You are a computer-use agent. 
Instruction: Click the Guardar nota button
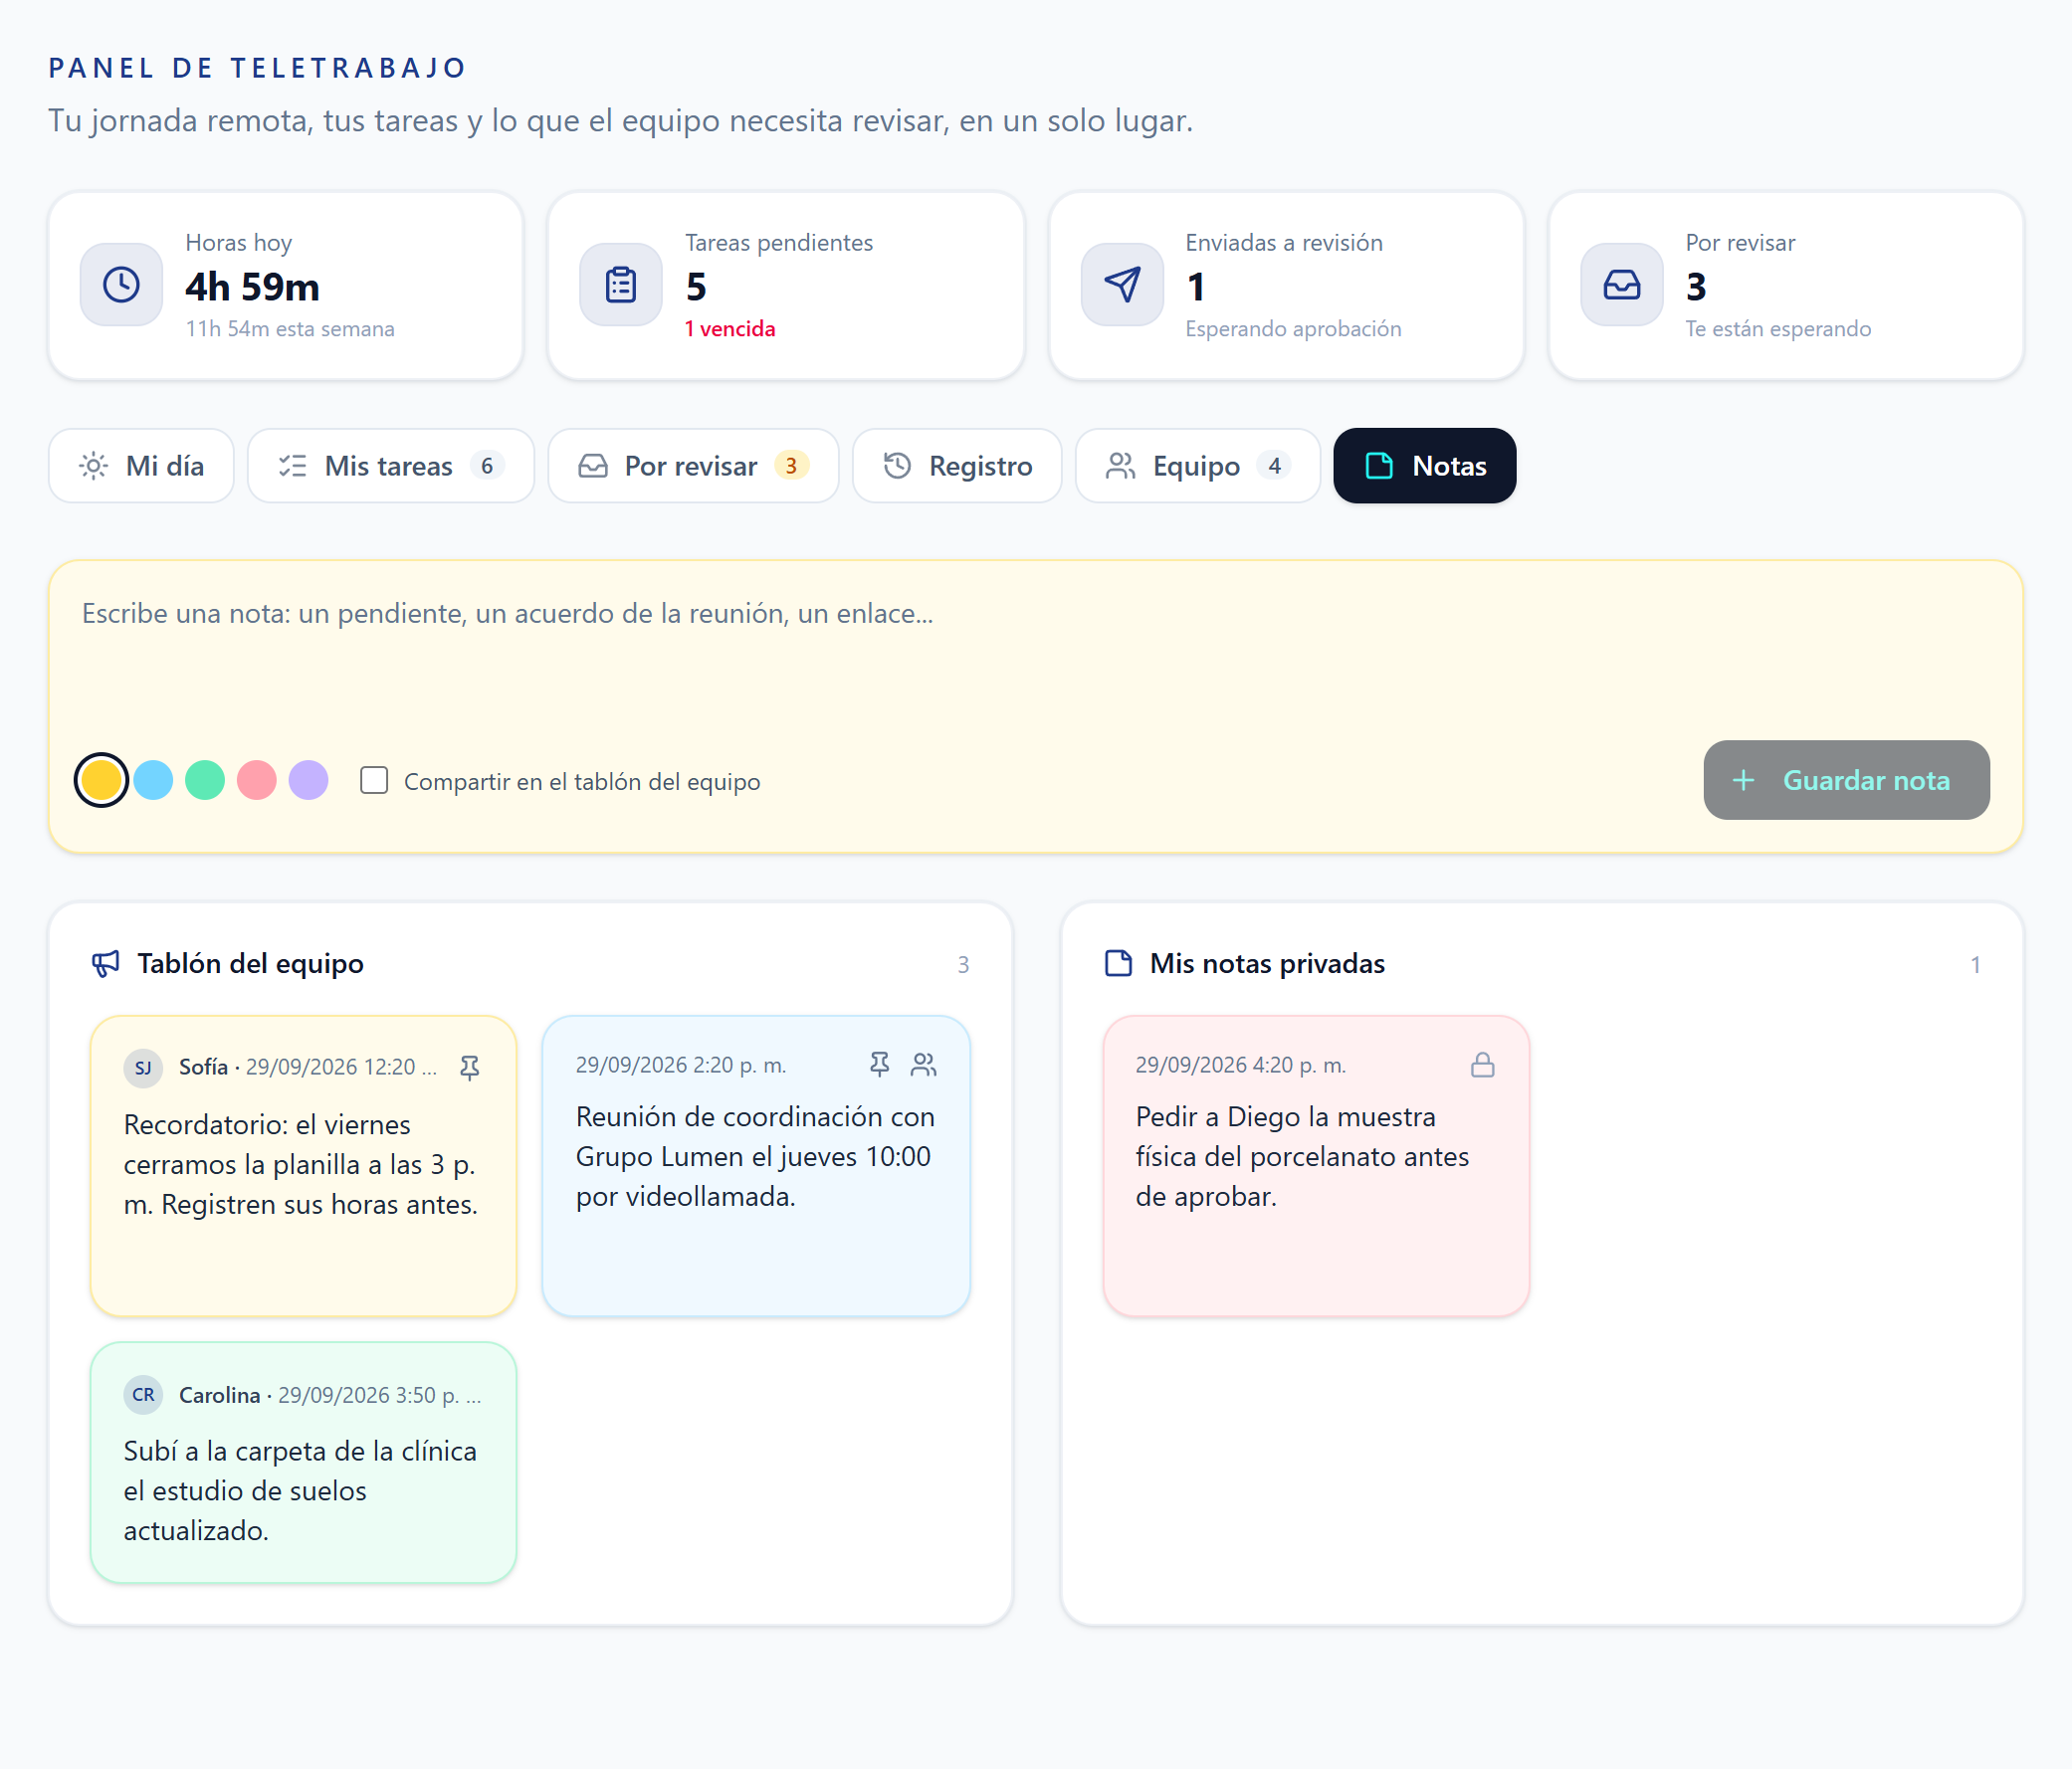1846,780
